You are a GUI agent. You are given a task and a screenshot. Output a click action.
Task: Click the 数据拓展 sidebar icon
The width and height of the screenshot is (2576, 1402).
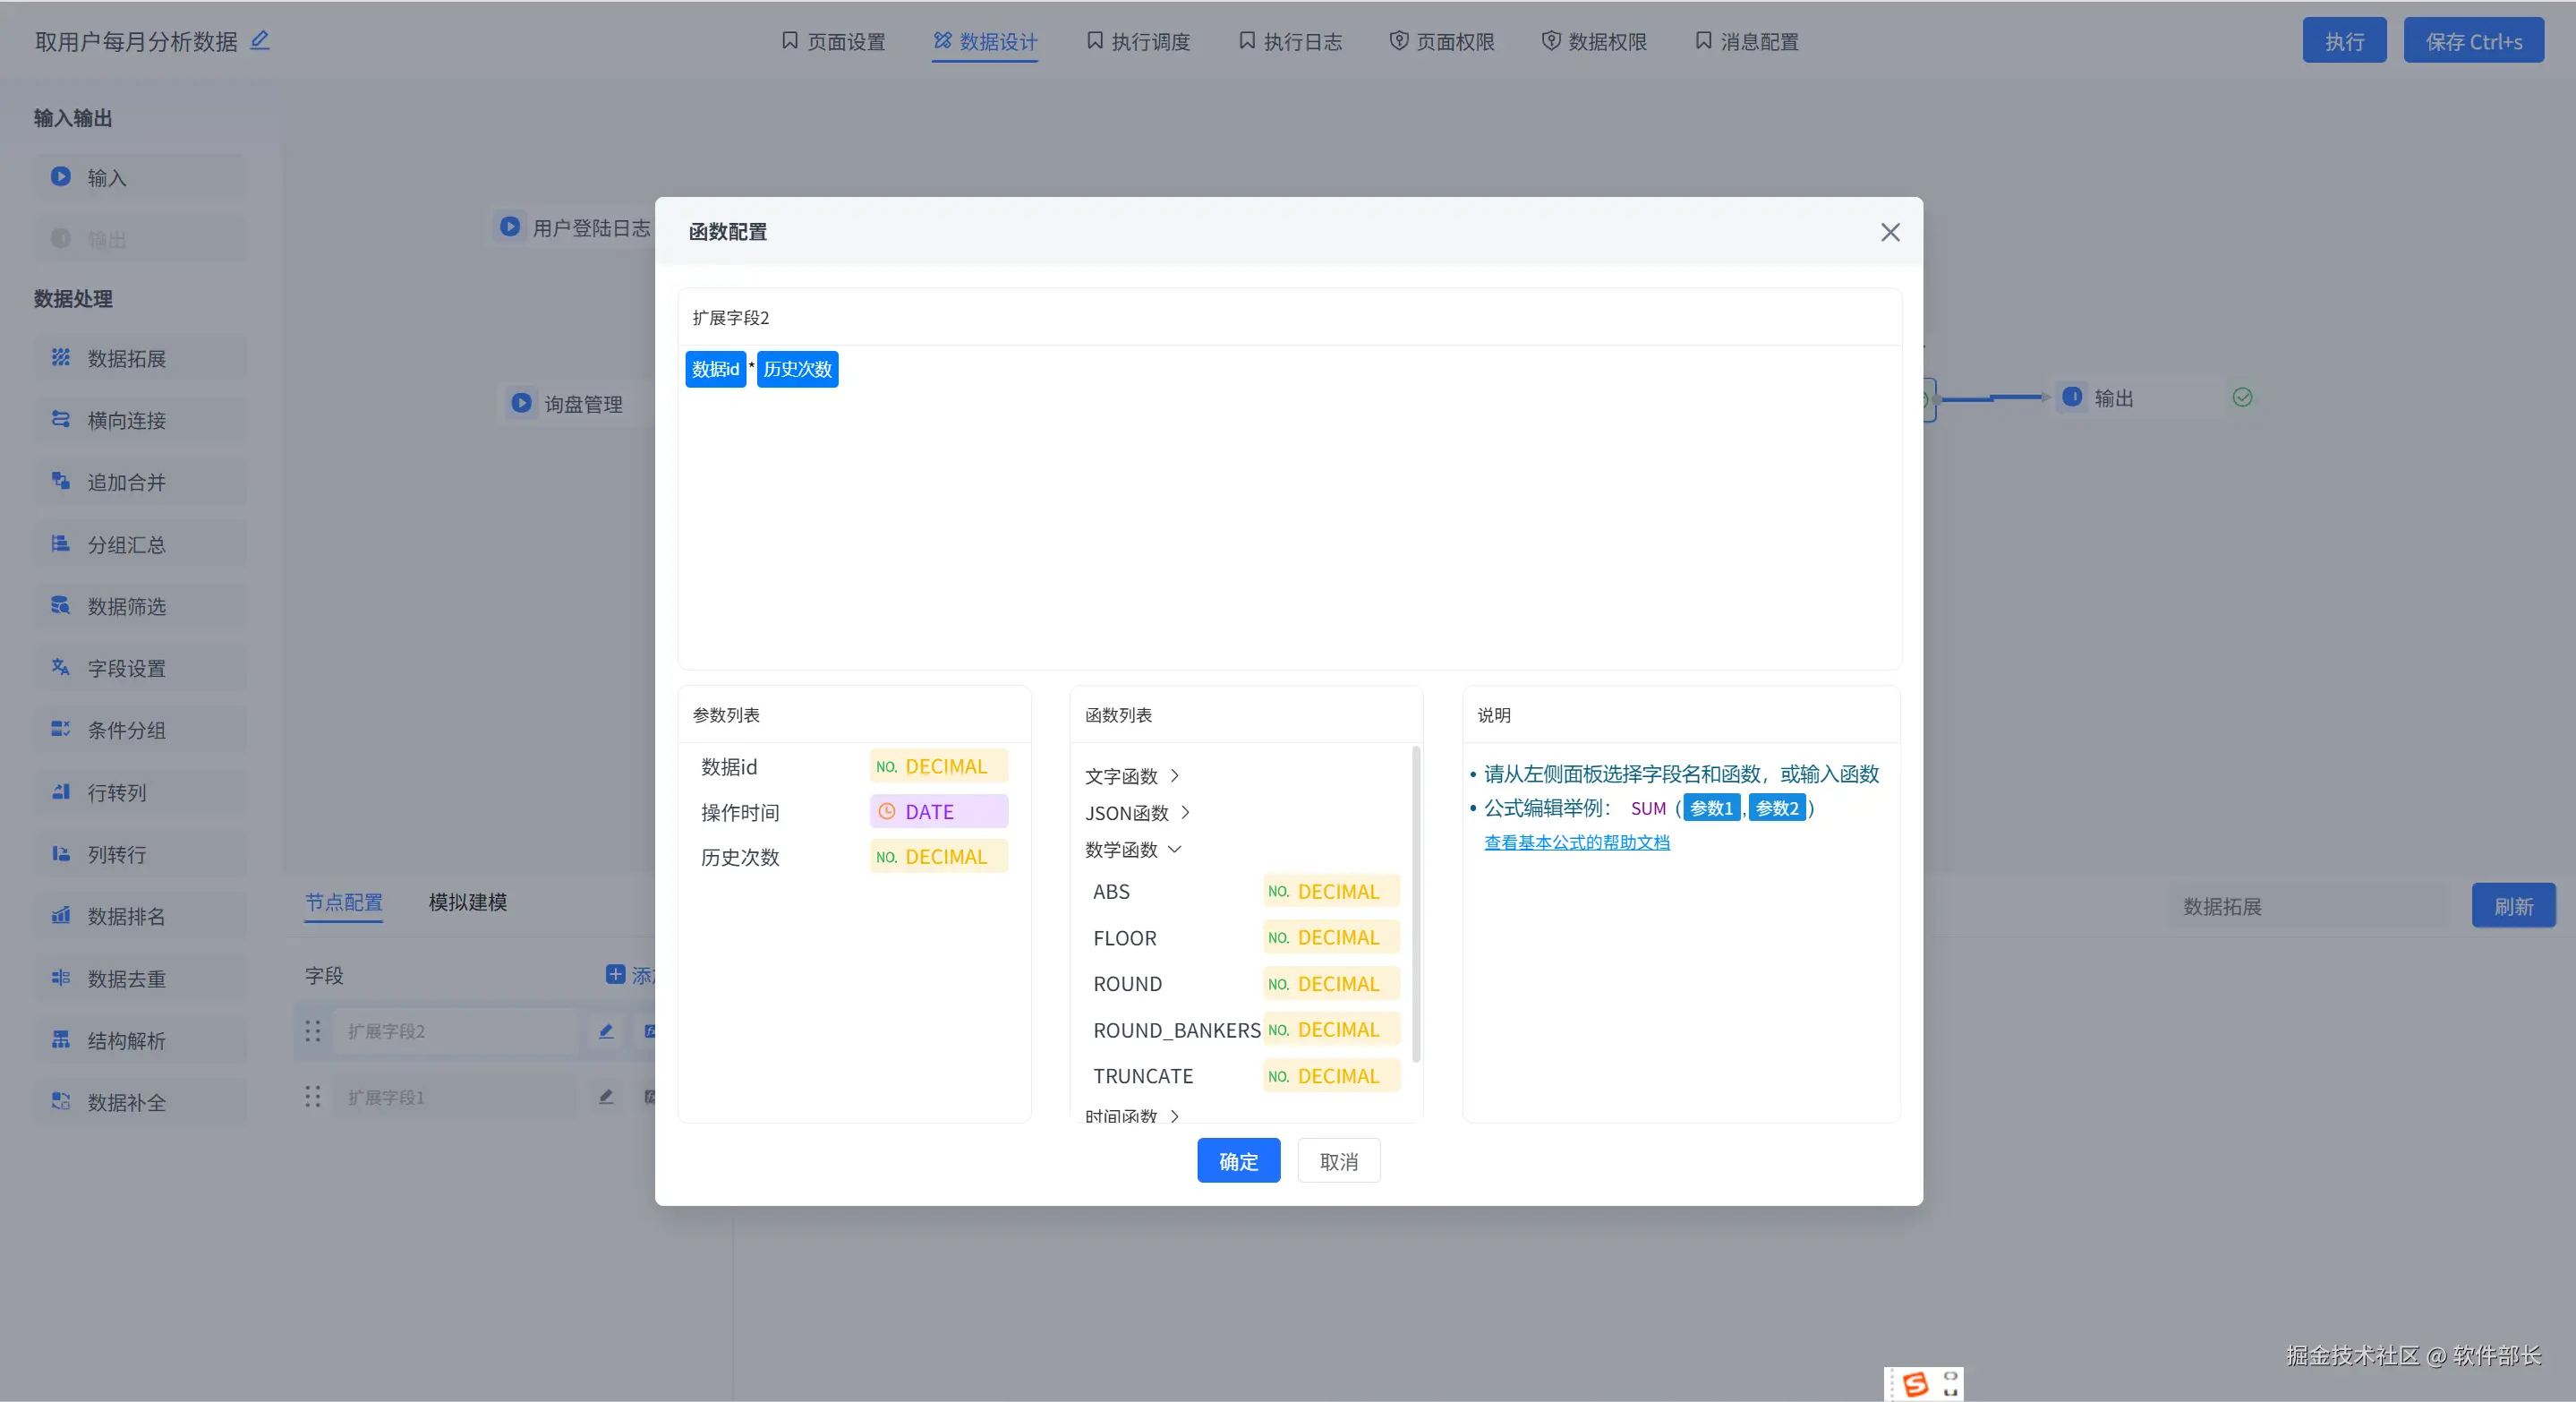coord(61,357)
